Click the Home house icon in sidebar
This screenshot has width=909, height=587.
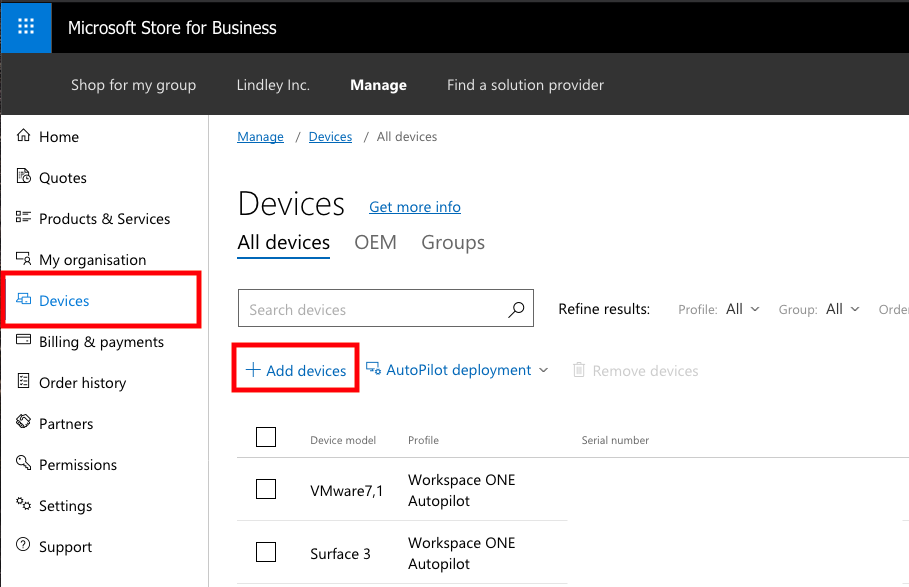coord(23,136)
